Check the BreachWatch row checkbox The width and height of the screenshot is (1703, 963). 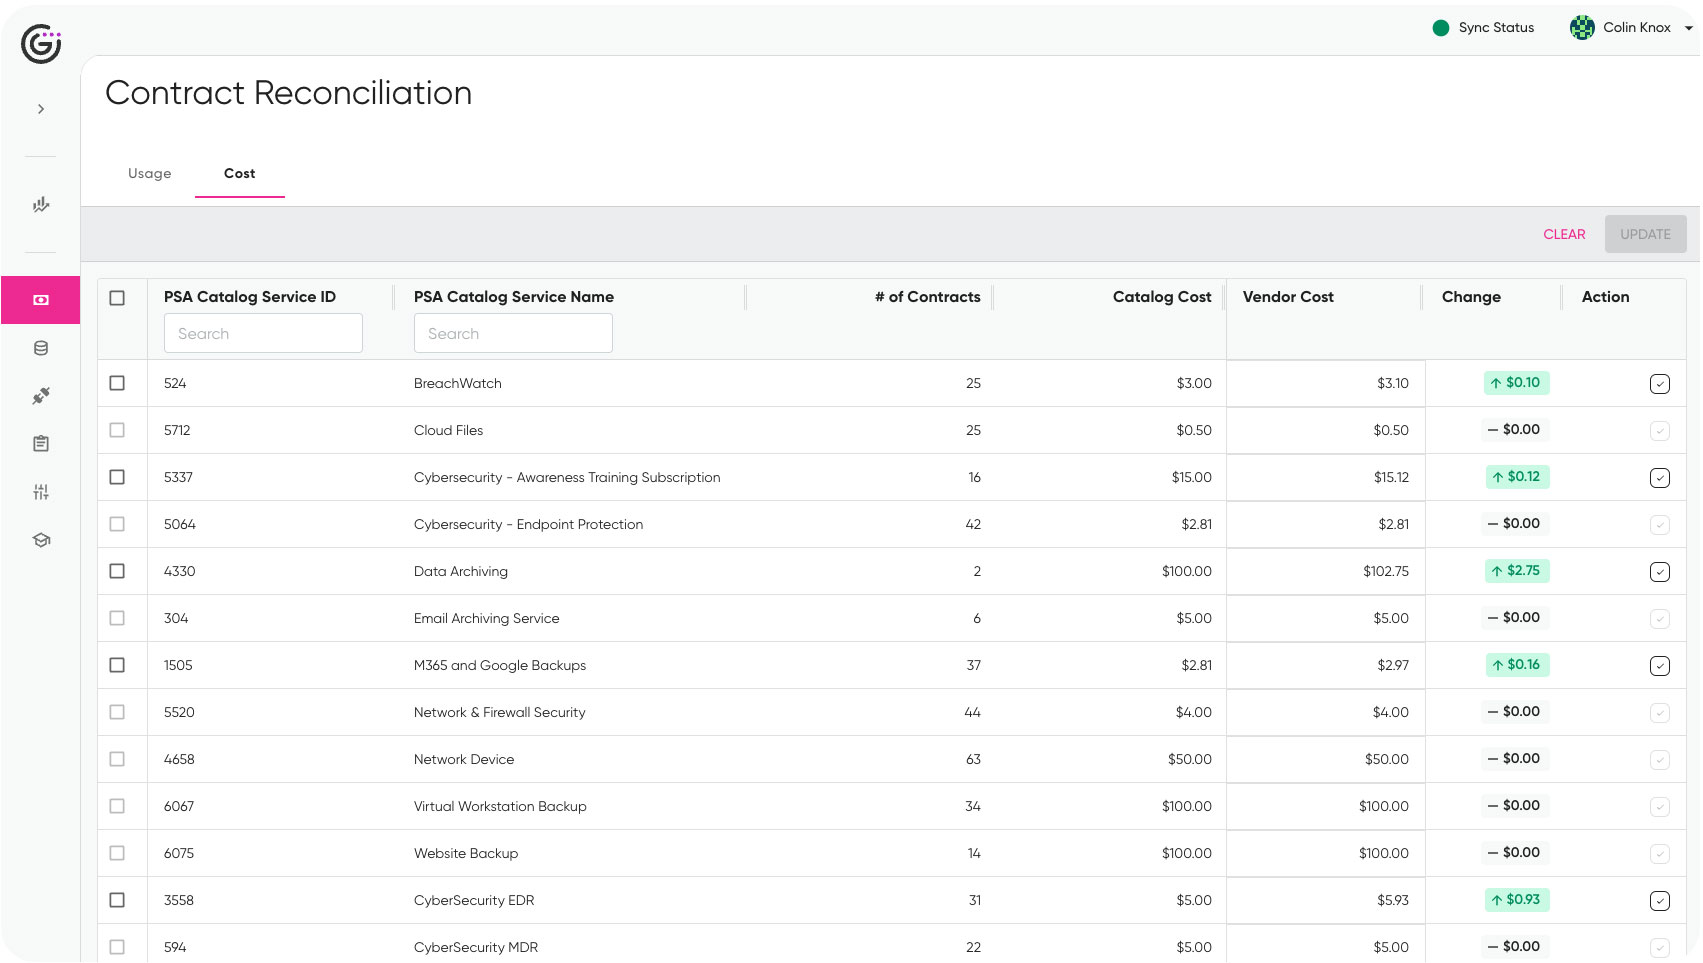point(117,383)
